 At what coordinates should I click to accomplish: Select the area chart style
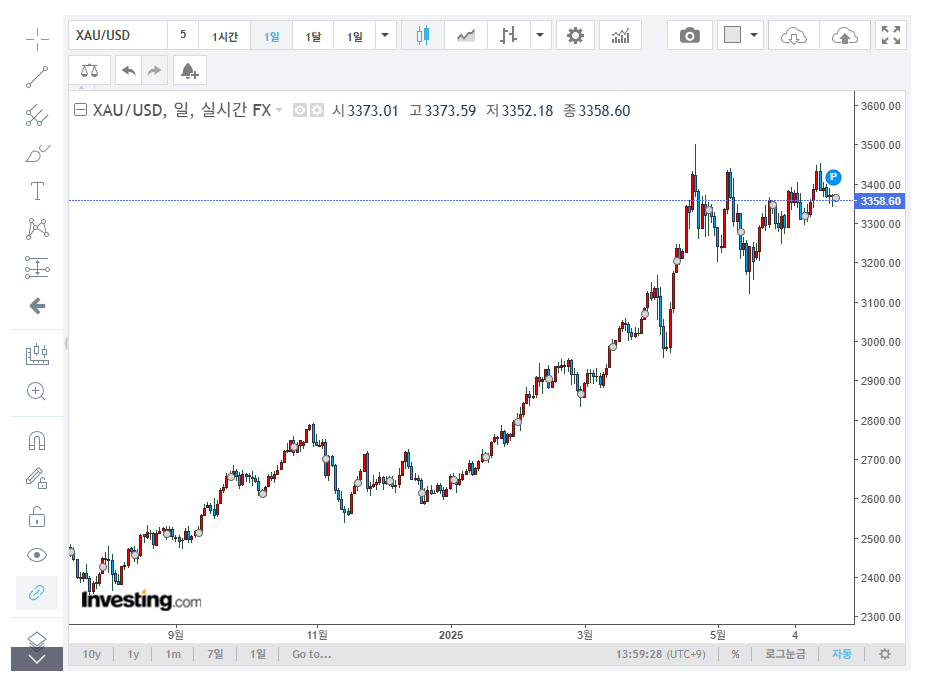coord(466,35)
